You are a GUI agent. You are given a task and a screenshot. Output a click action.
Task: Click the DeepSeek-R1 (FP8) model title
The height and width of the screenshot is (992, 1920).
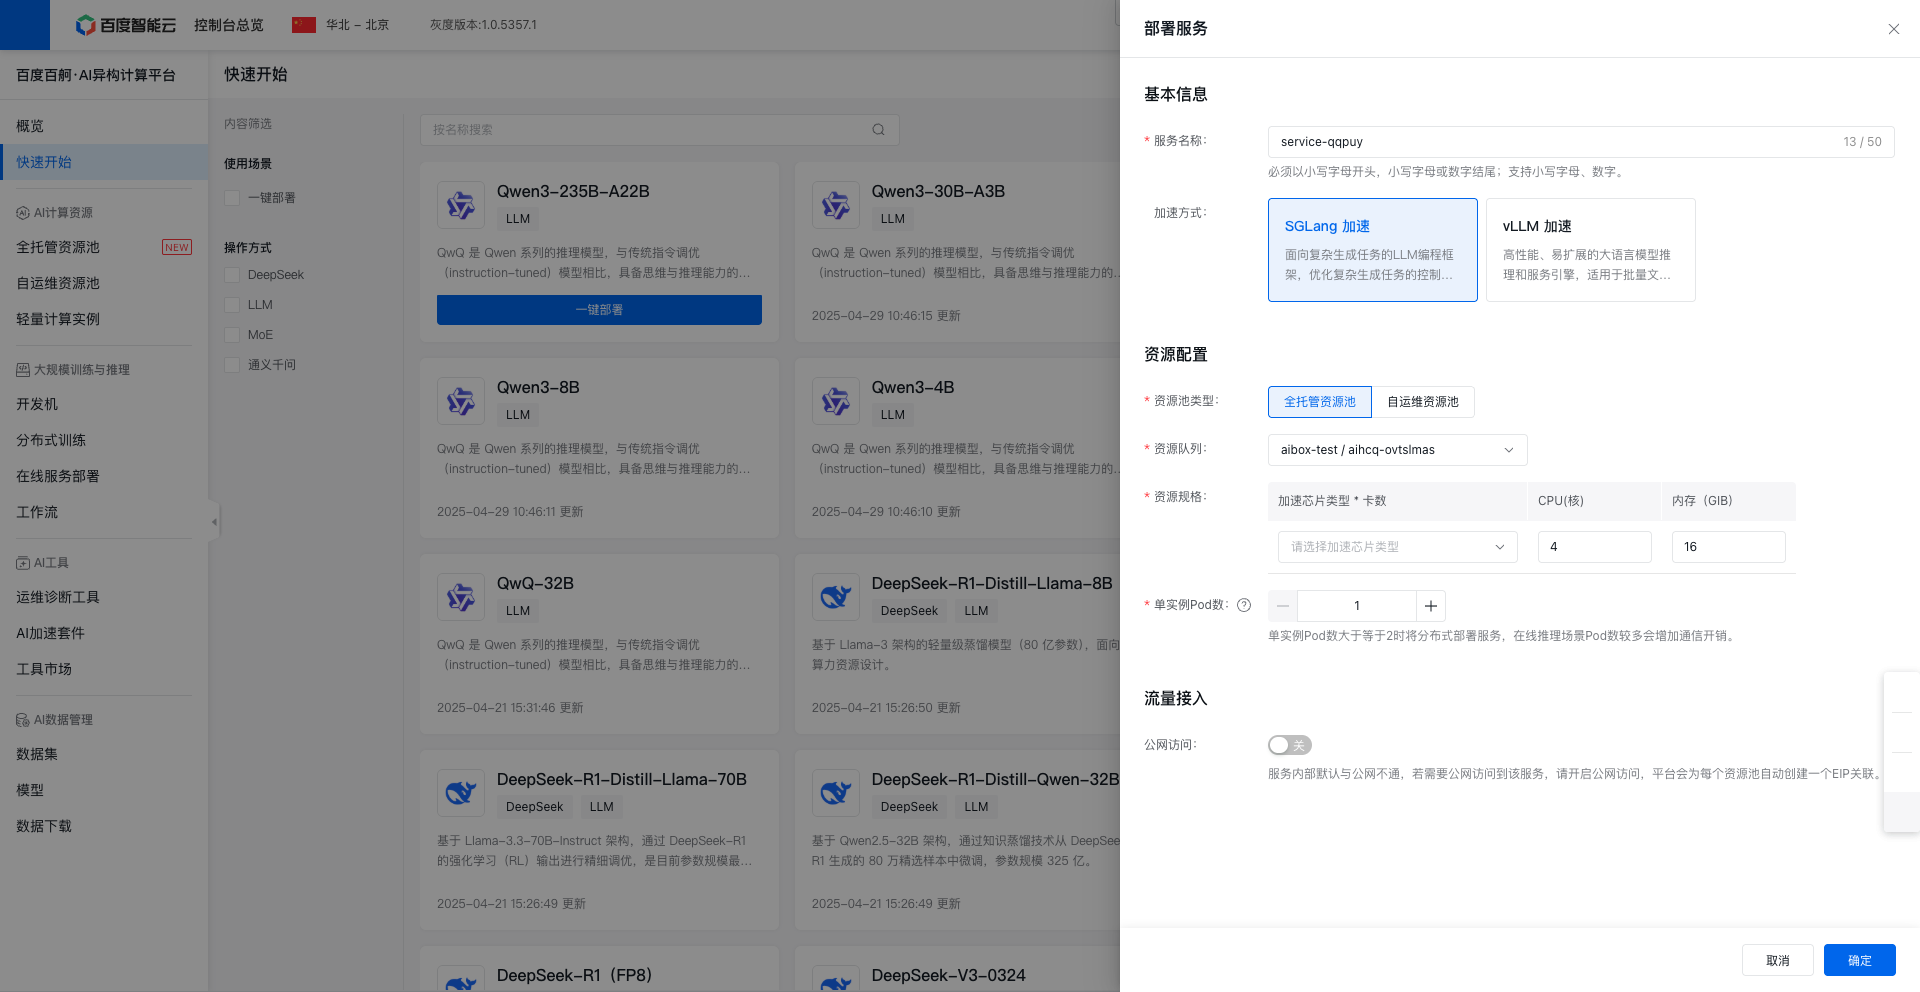pos(574,975)
